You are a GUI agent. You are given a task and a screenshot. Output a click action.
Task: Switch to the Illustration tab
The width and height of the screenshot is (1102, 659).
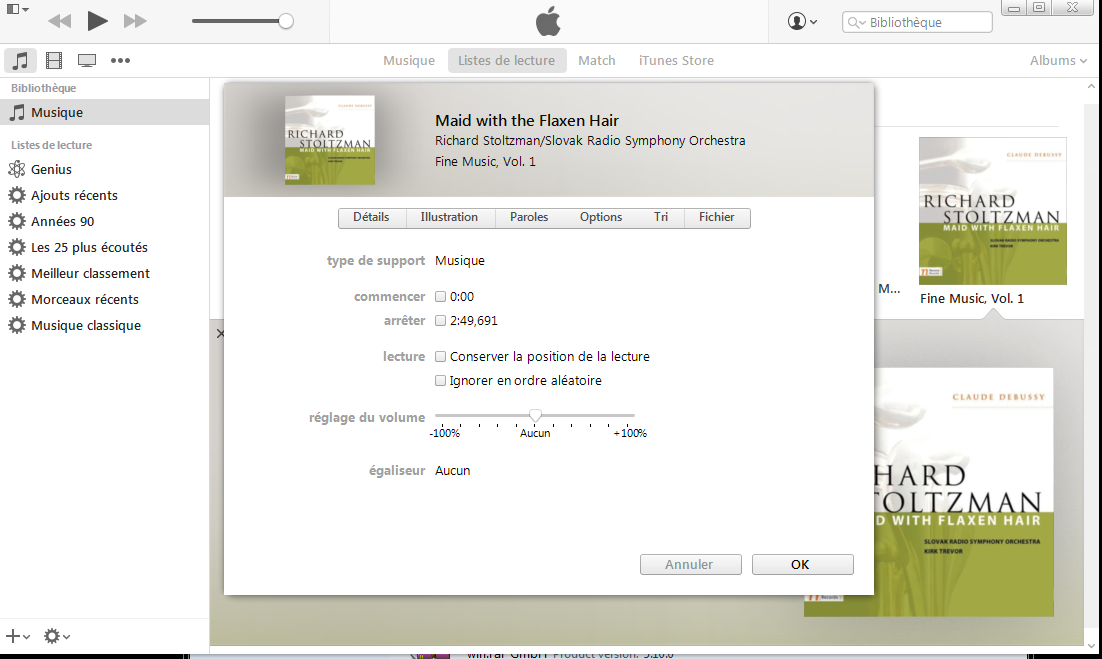(x=449, y=218)
